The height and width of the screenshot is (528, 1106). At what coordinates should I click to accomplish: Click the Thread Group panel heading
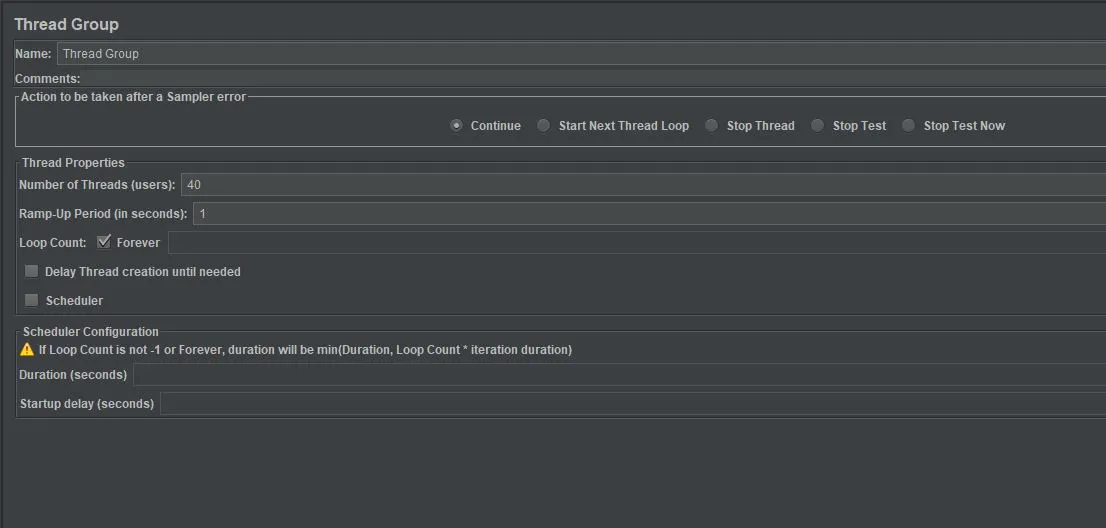pyautogui.click(x=66, y=24)
